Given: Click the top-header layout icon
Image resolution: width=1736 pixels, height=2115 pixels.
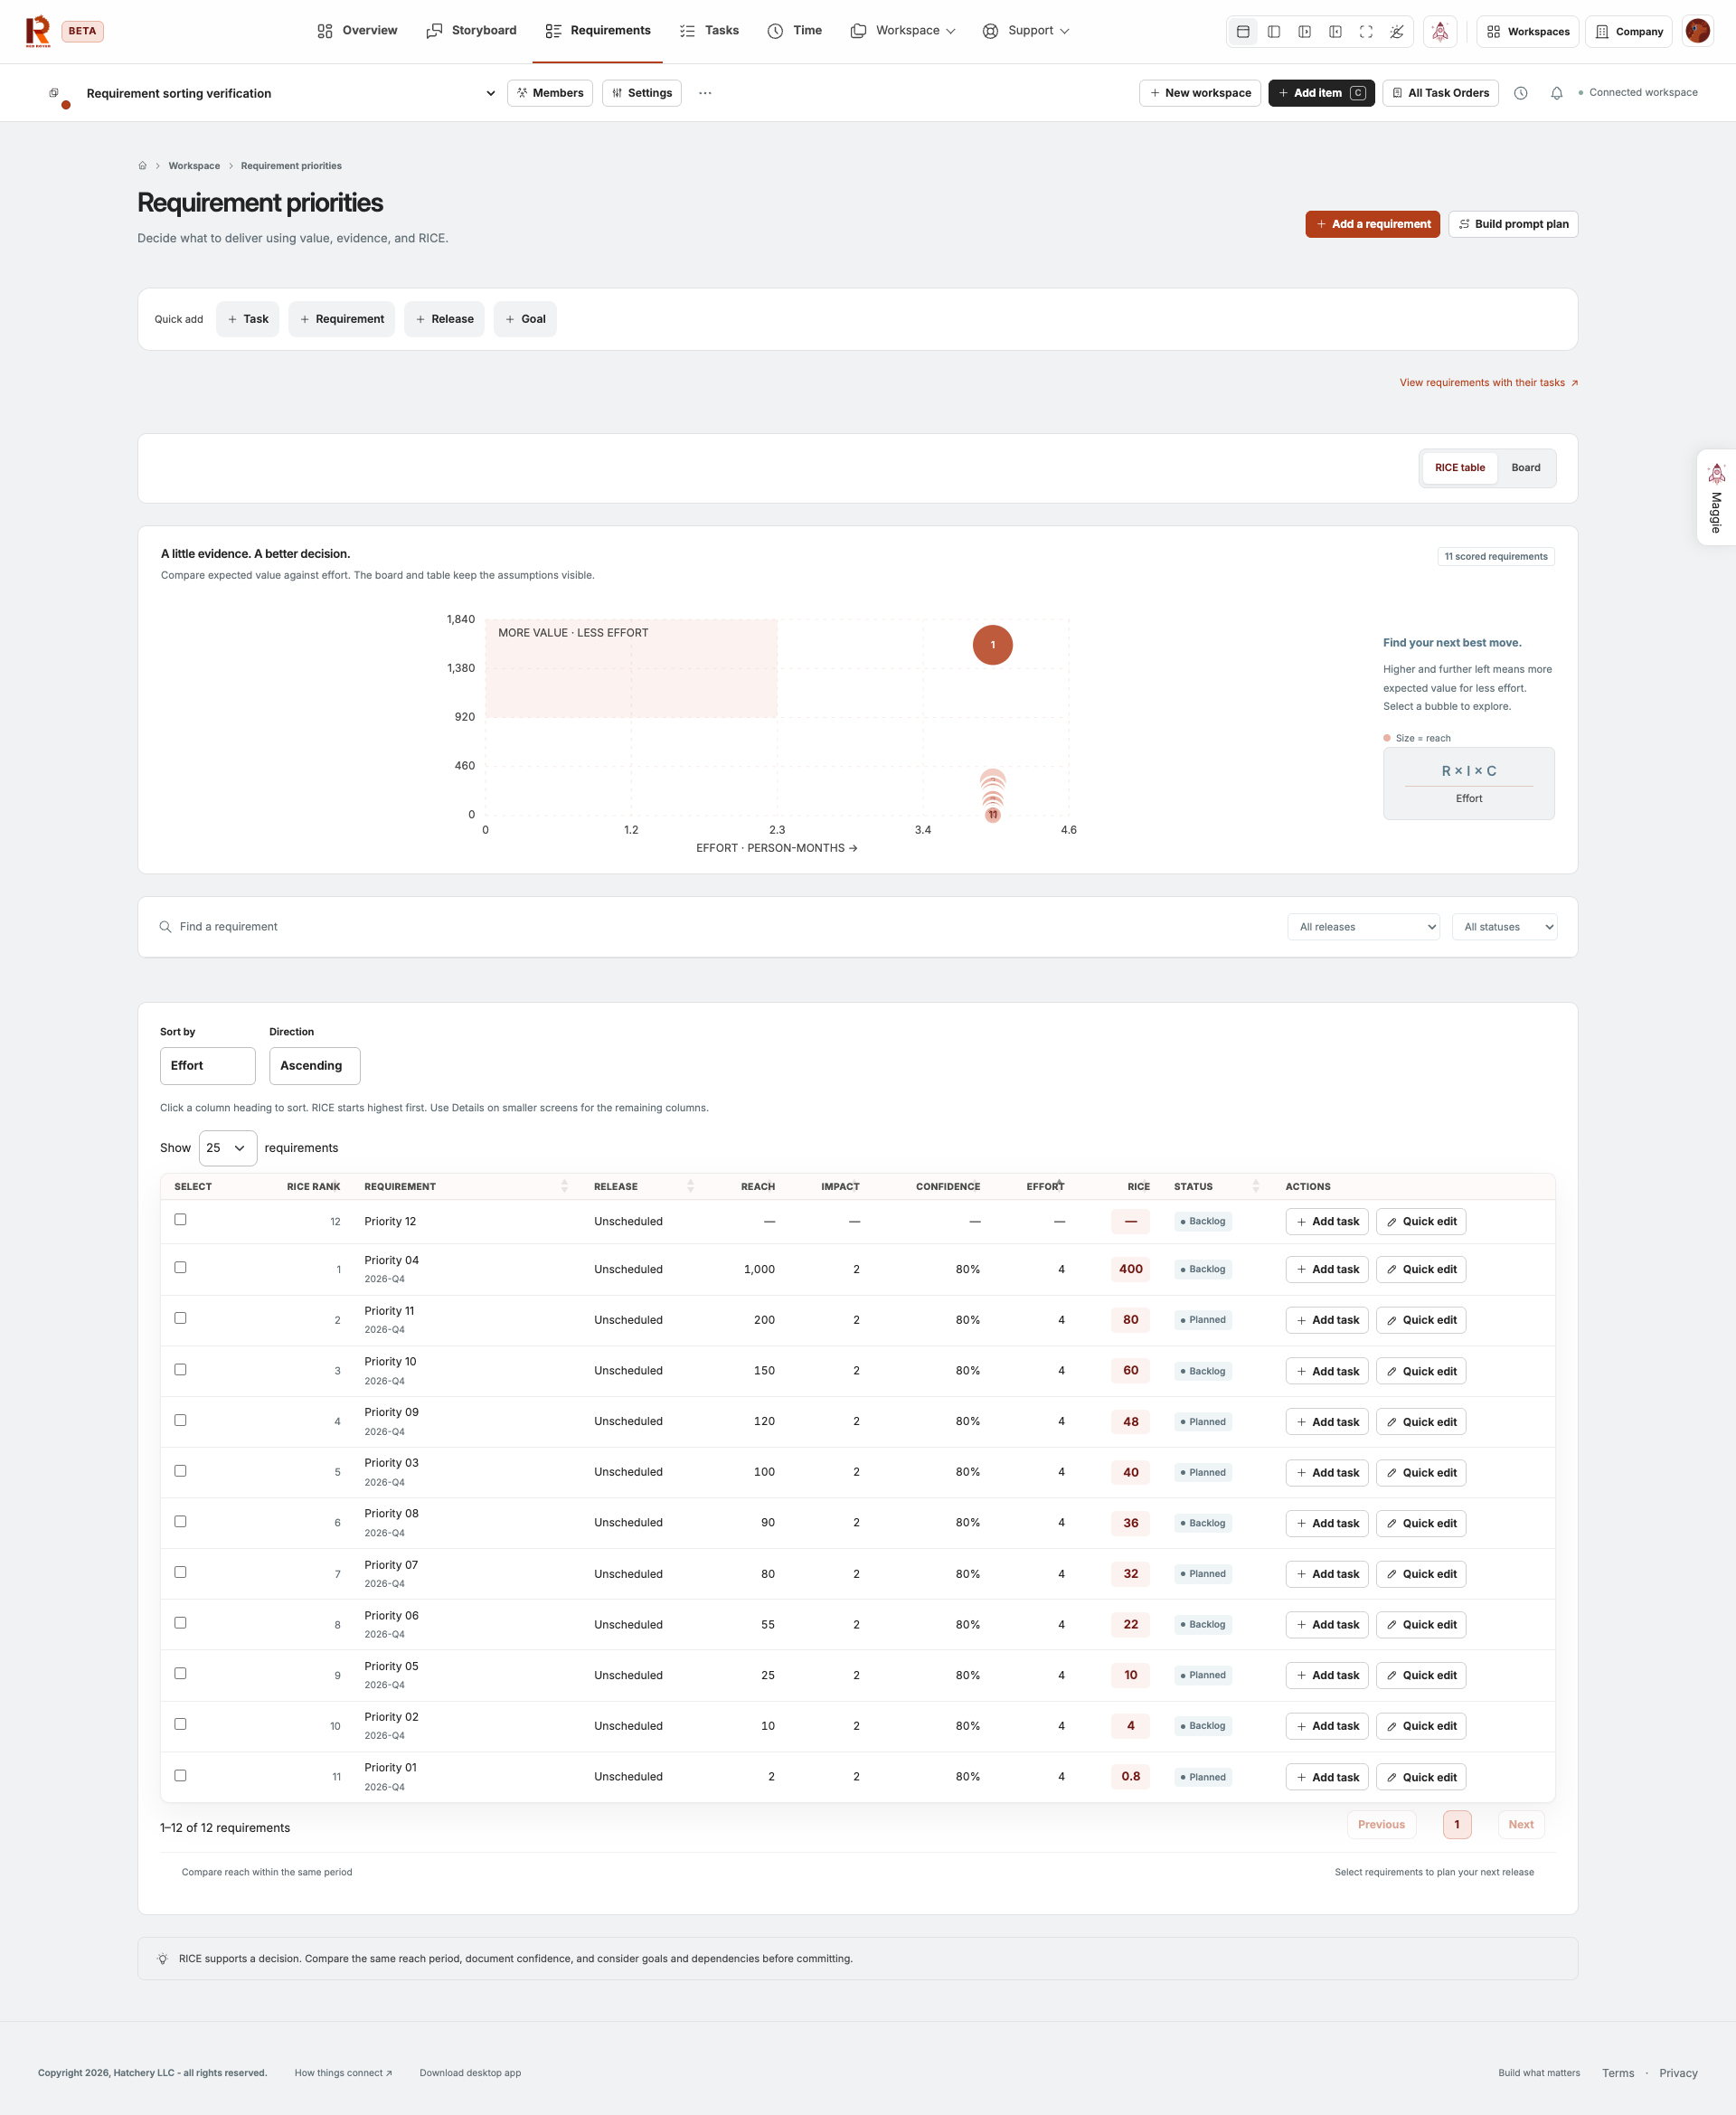Looking at the screenshot, I should pos(1243,31).
